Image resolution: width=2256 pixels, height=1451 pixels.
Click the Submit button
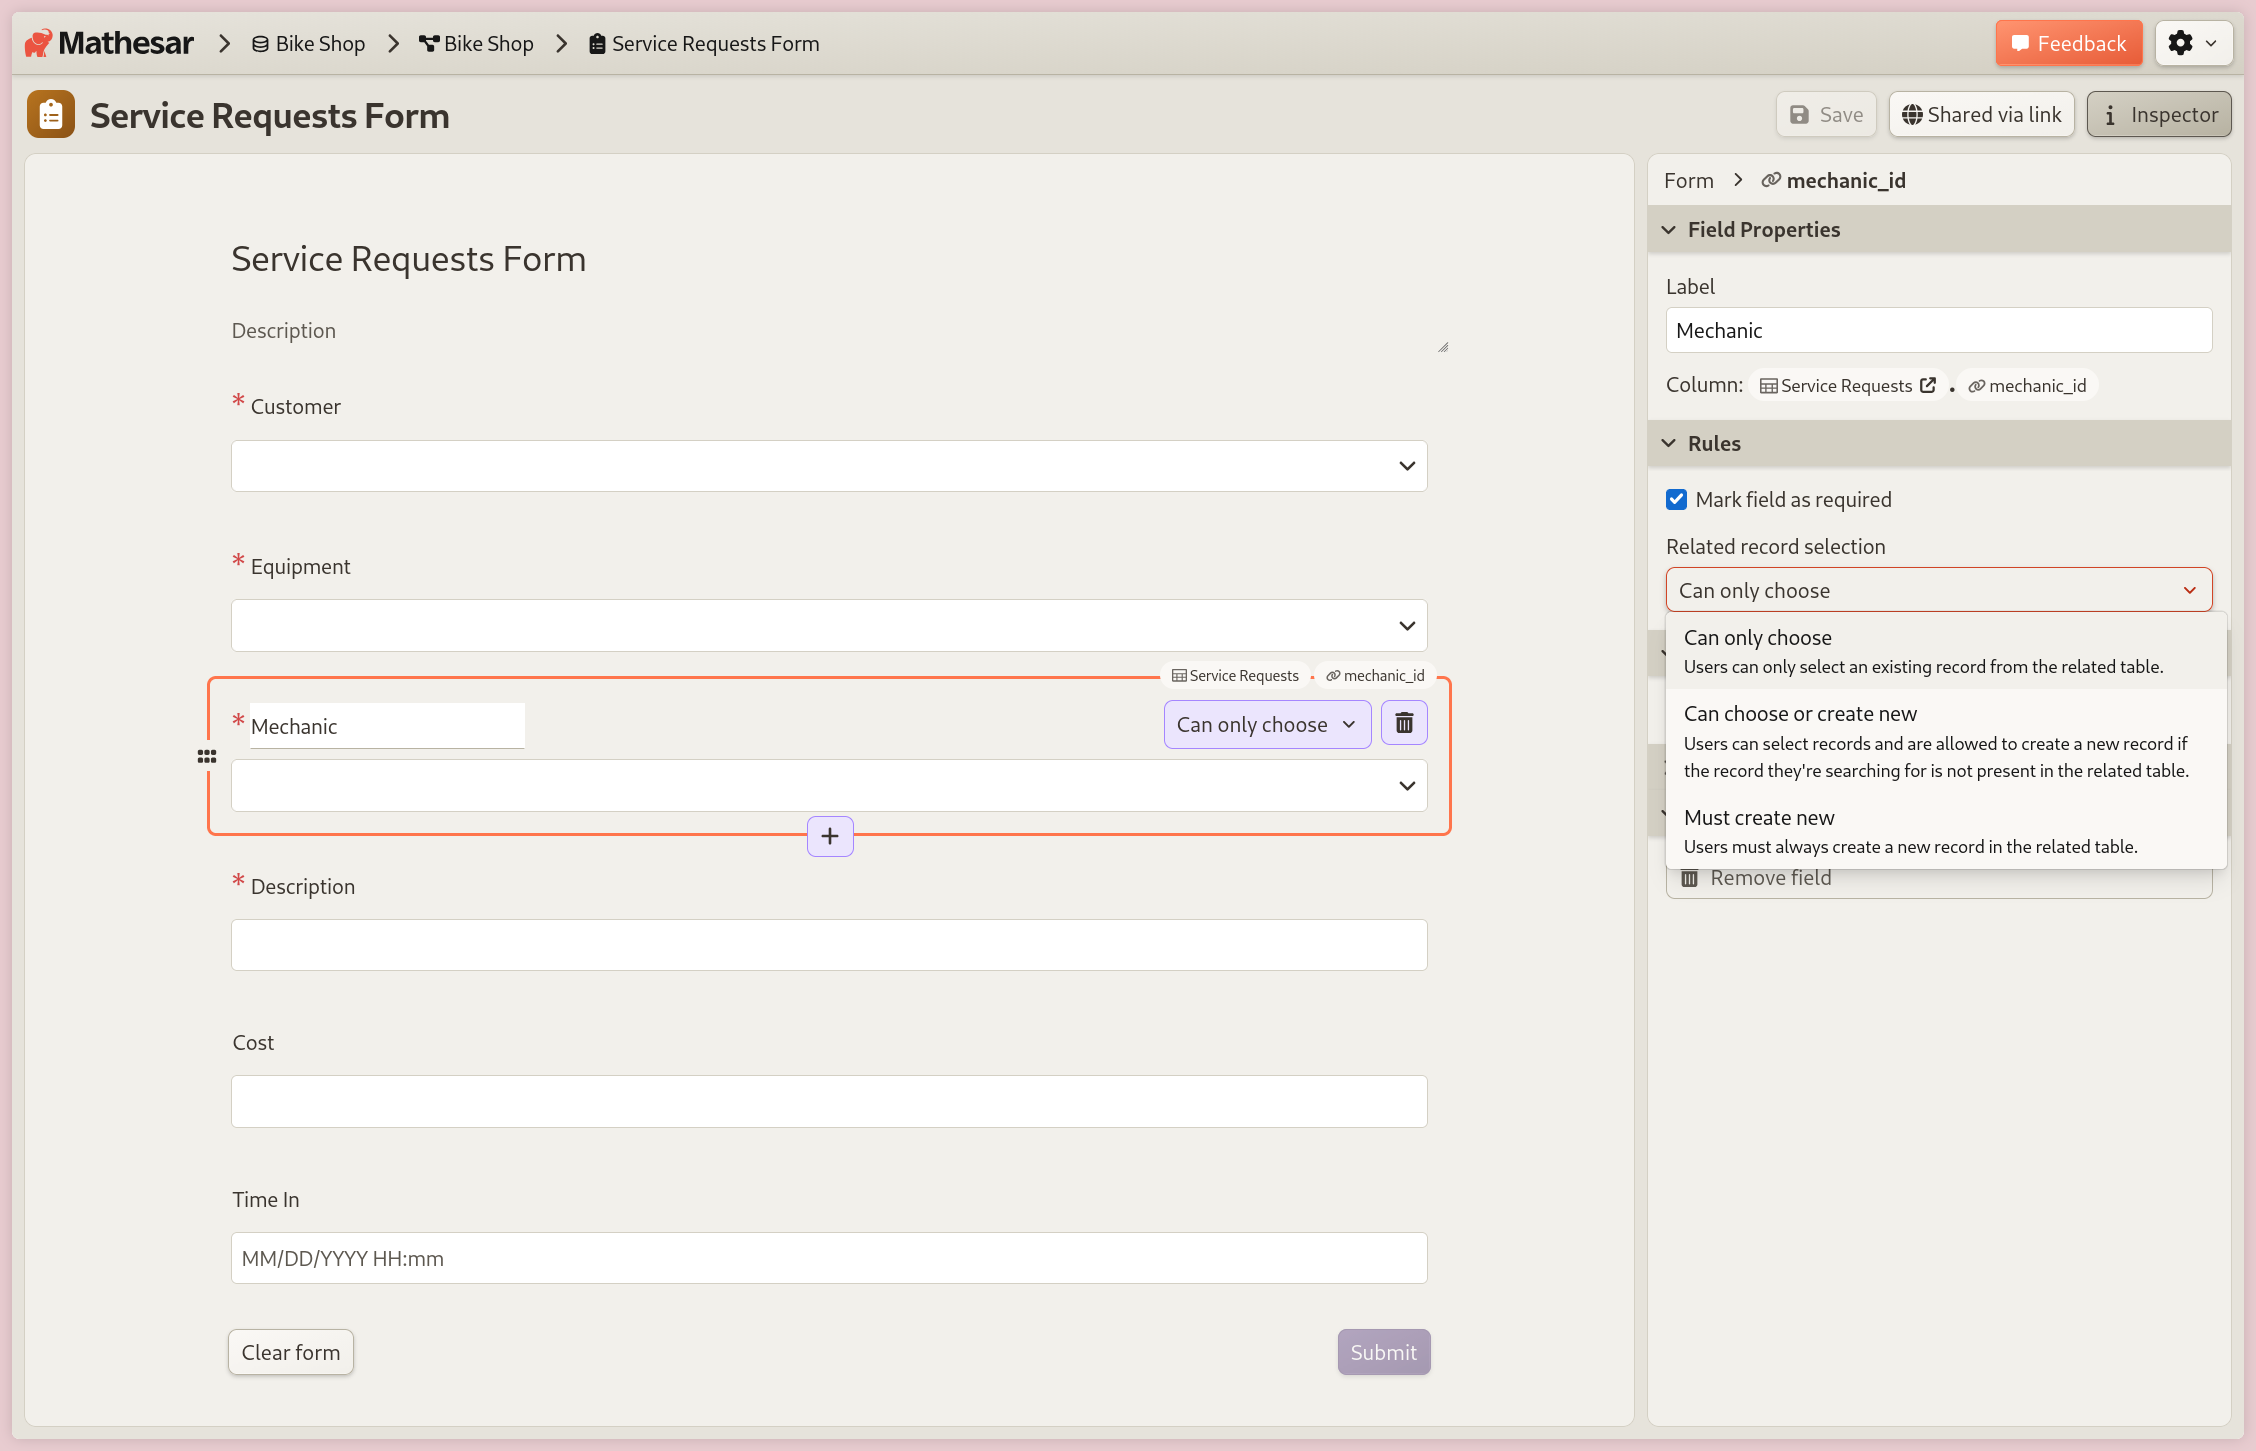pos(1383,1351)
